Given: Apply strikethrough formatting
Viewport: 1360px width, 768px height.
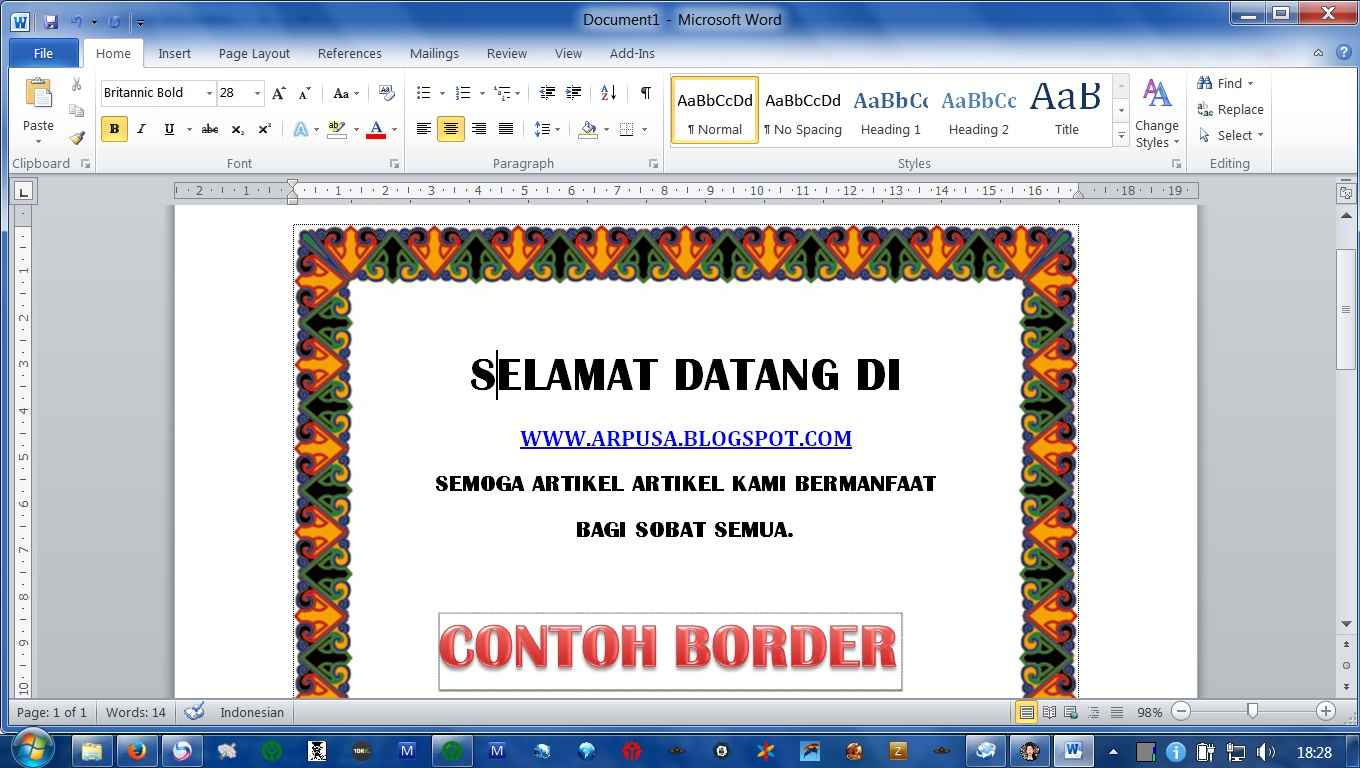Looking at the screenshot, I should 209,129.
